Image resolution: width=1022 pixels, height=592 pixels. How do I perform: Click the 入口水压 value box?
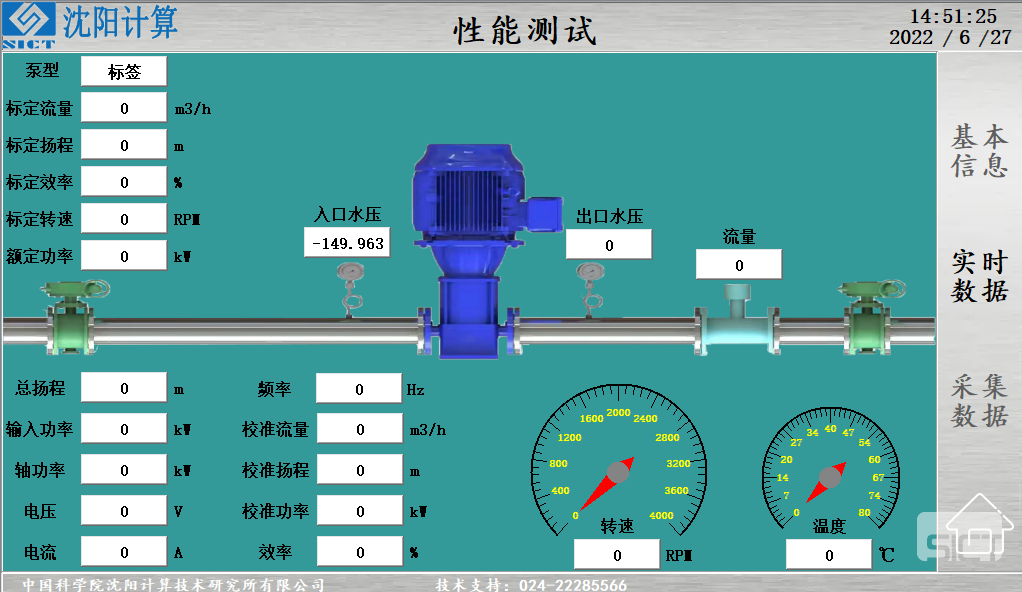(x=347, y=243)
